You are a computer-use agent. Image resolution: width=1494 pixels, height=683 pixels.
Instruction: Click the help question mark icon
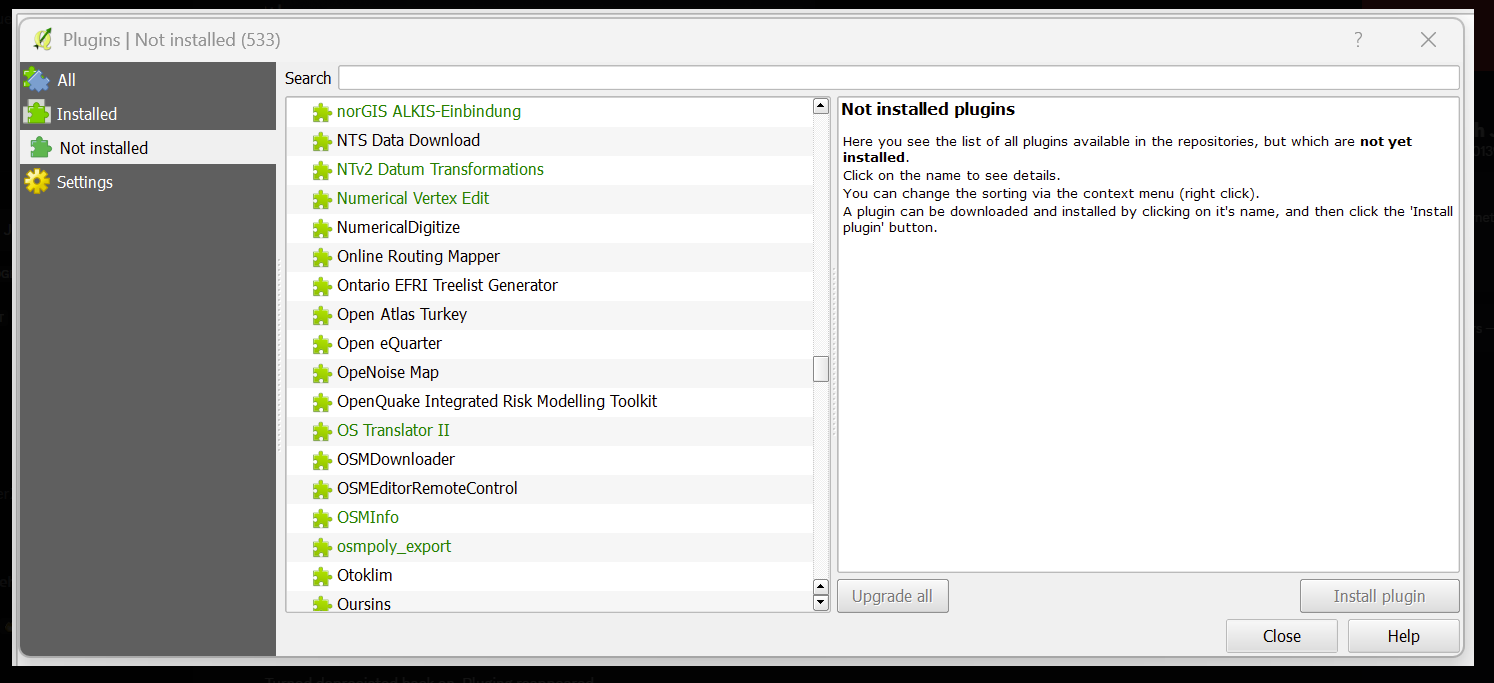pos(1357,39)
